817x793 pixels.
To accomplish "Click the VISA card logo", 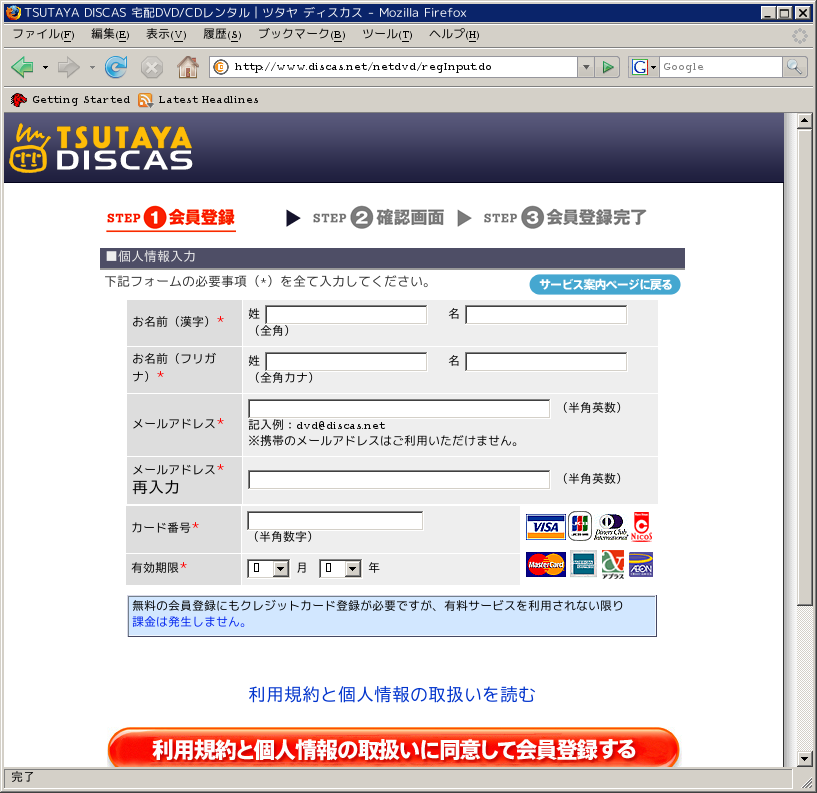I will tap(546, 527).
